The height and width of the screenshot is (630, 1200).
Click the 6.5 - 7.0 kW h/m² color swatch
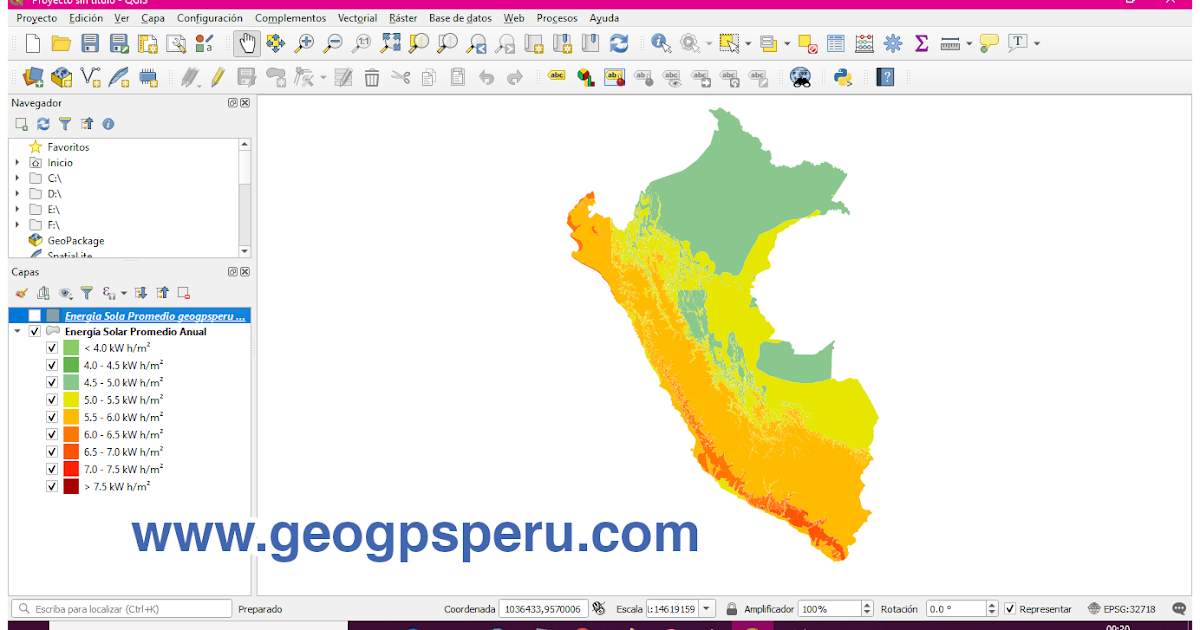coord(71,452)
